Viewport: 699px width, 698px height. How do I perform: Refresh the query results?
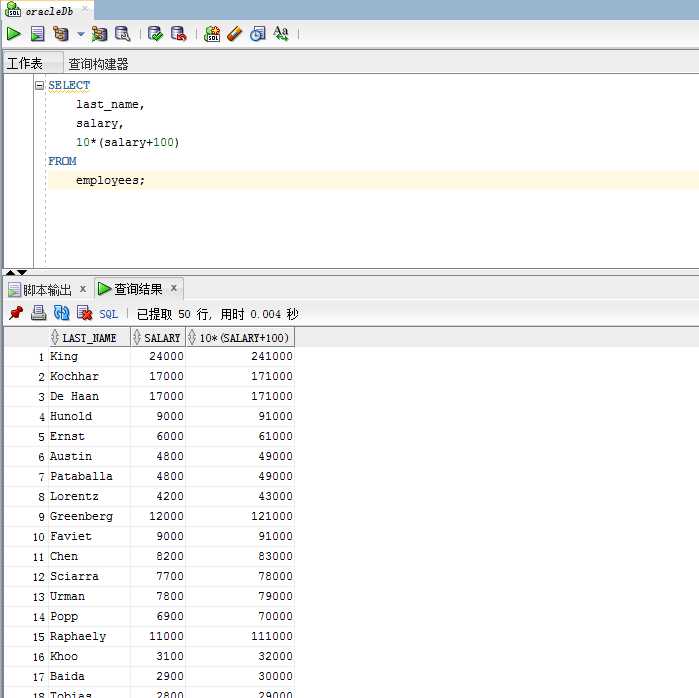pyautogui.click(x=62, y=313)
